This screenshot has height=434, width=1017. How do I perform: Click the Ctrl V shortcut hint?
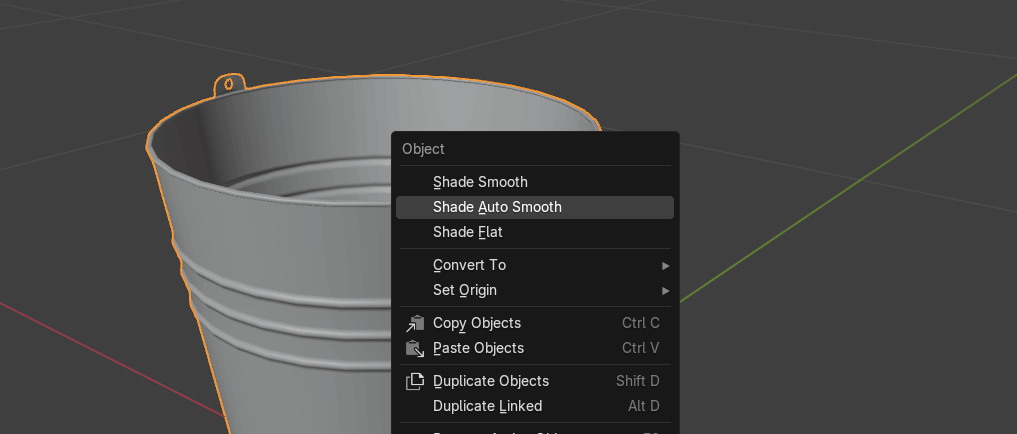coord(640,348)
